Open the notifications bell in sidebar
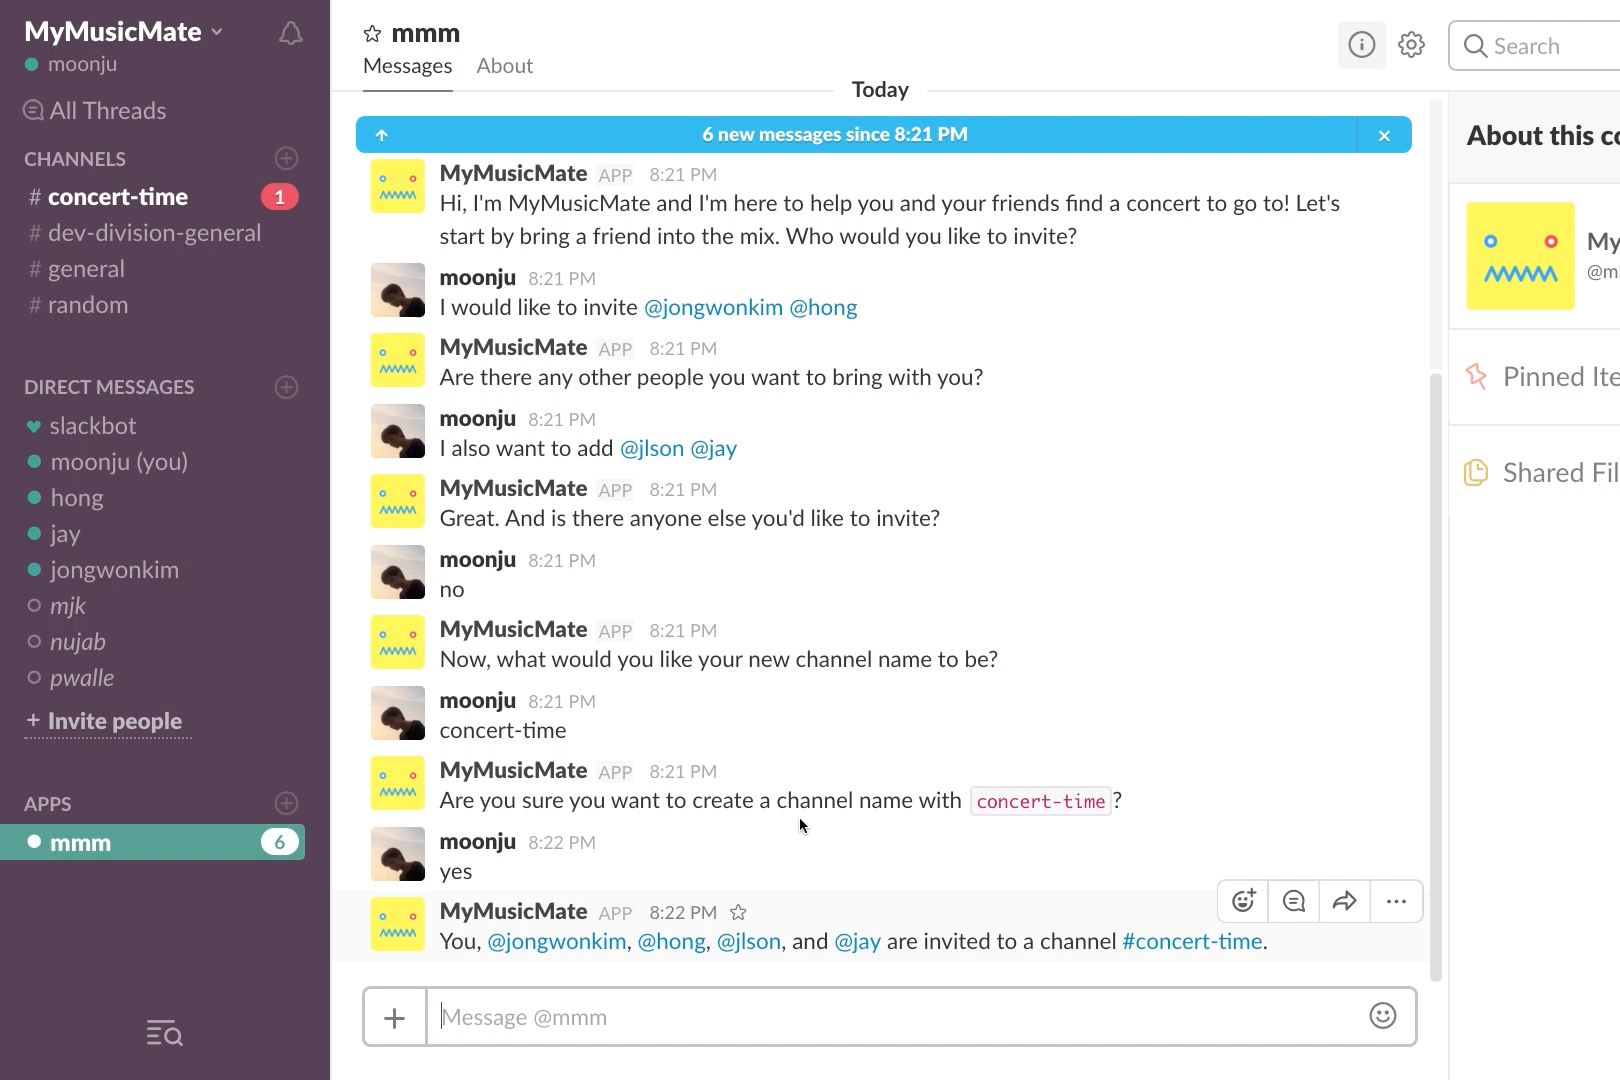Image resolution: width=1620 pixels, height=1080 pixels. 290,34
